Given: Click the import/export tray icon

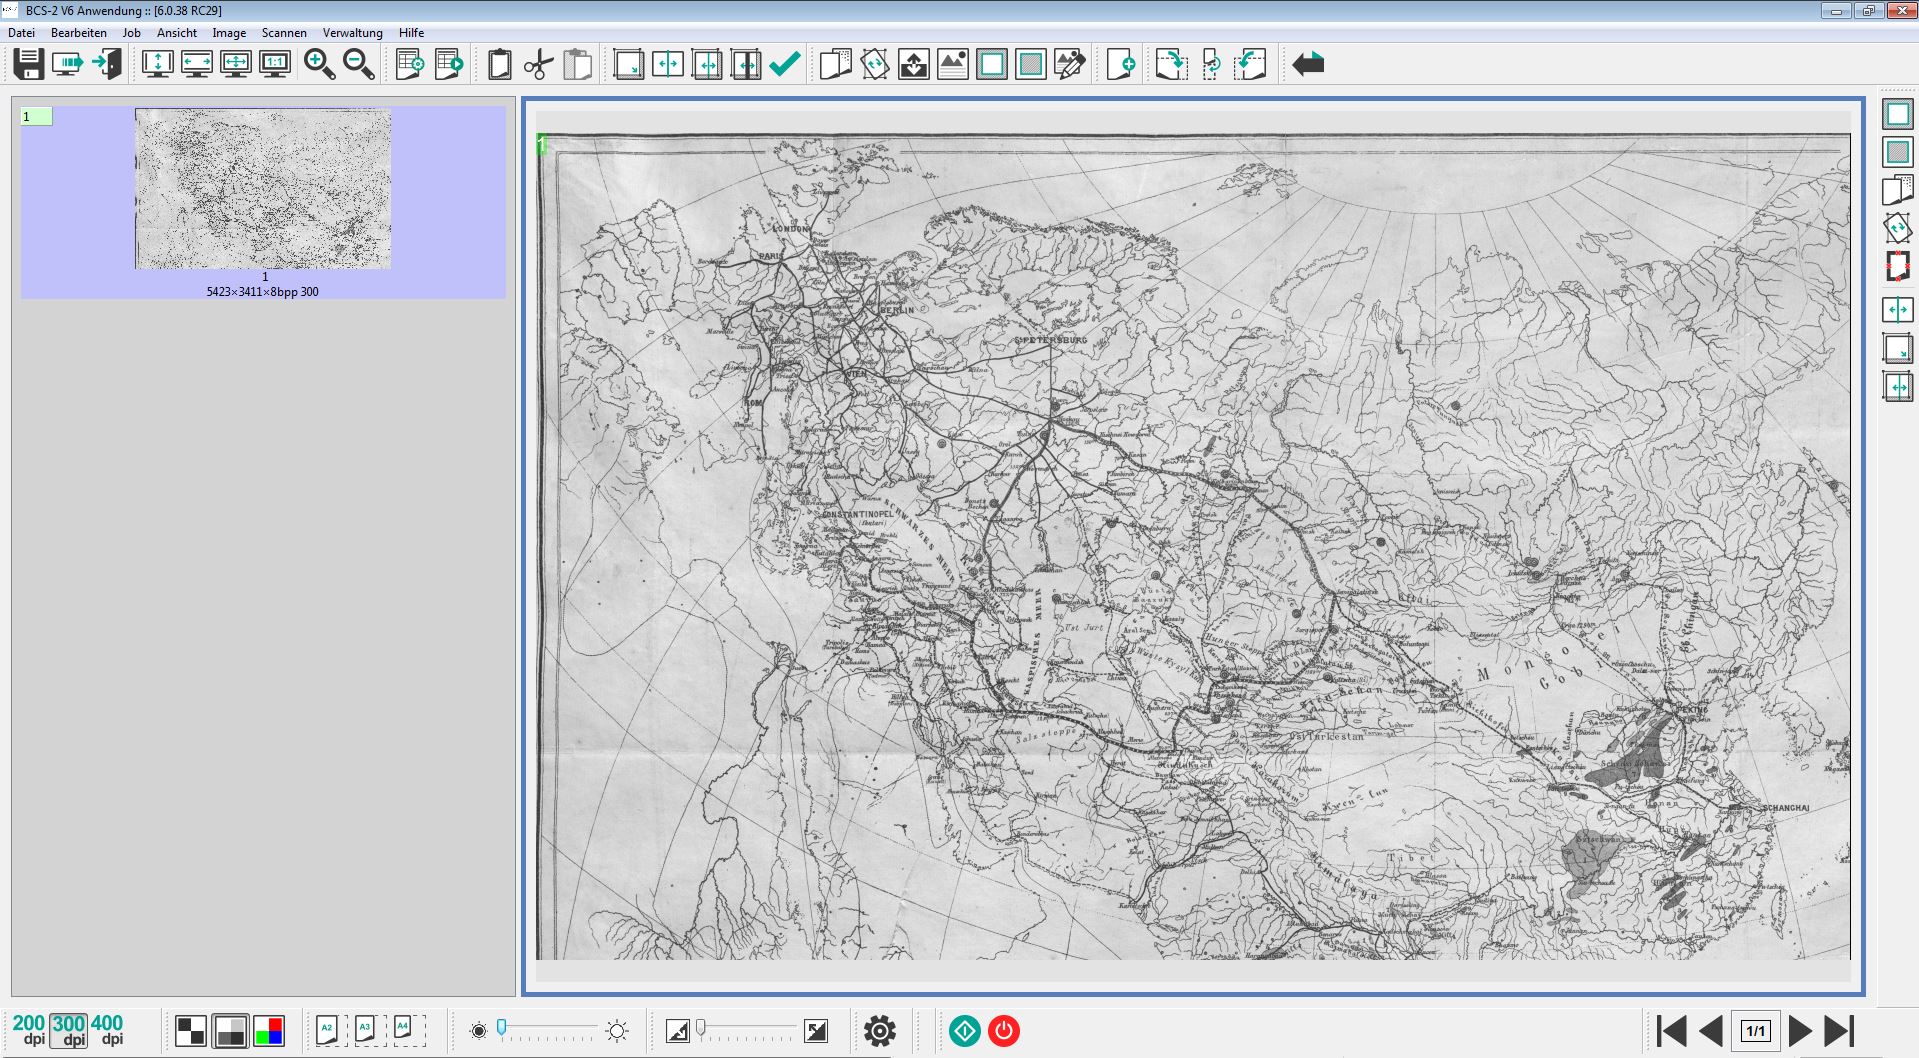Looking at the screenshot, I should [913, 64].
